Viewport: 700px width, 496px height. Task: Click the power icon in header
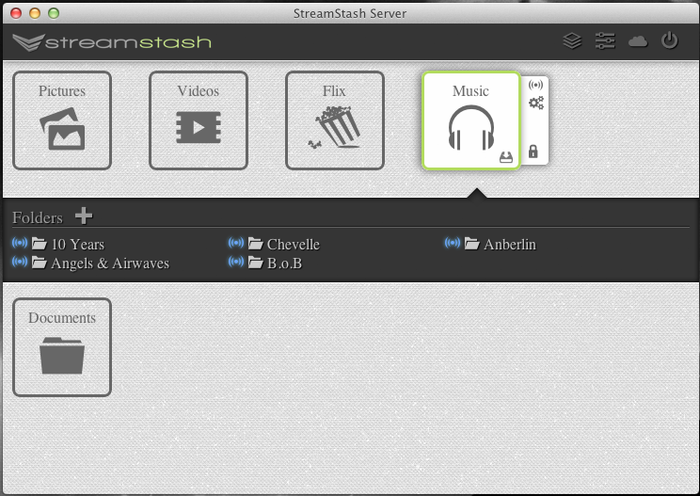pyautogui.click(x=670, y=41)
